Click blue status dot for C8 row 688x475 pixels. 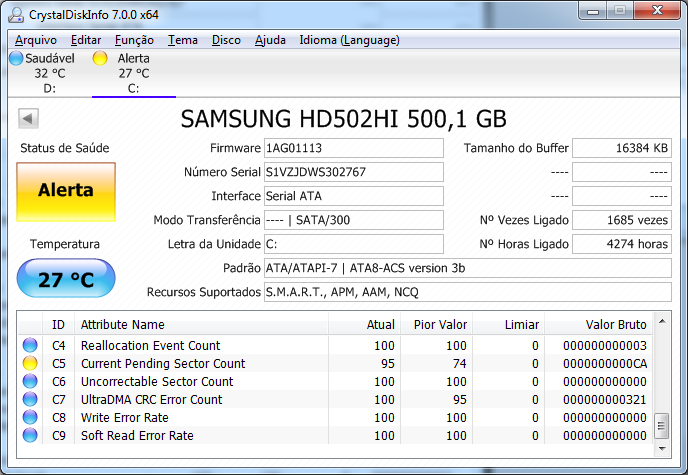coord(30,417)
